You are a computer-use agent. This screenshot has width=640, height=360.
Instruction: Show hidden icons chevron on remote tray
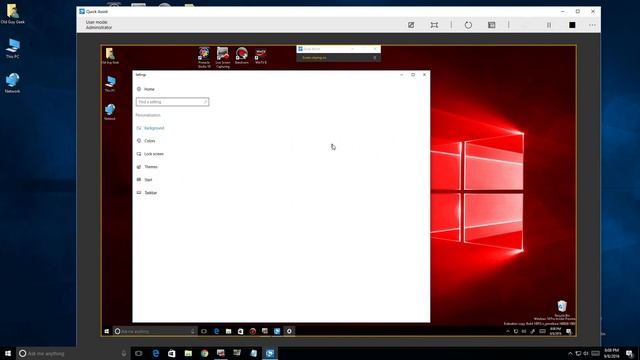coord(508,331)
